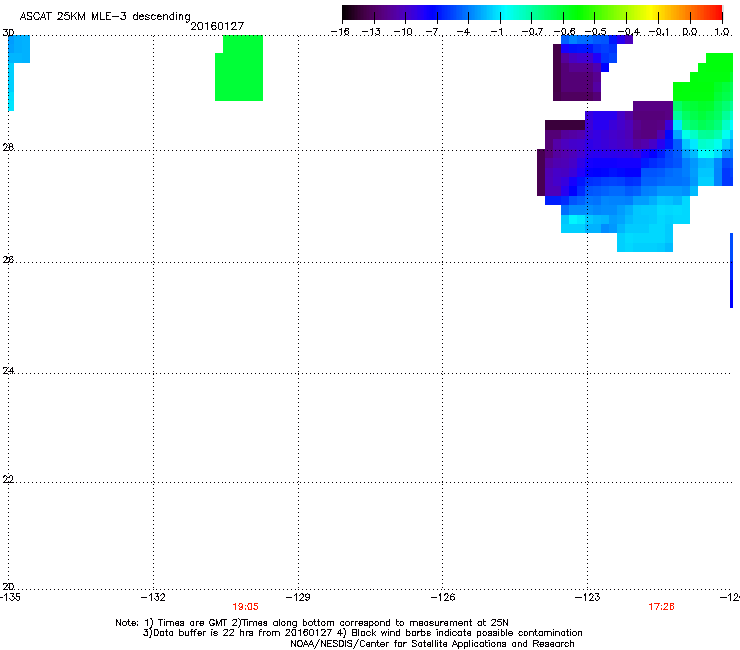Click the red time stamp '19:05'
Viewport: 740px width, 650px height.
click(245, 607)
